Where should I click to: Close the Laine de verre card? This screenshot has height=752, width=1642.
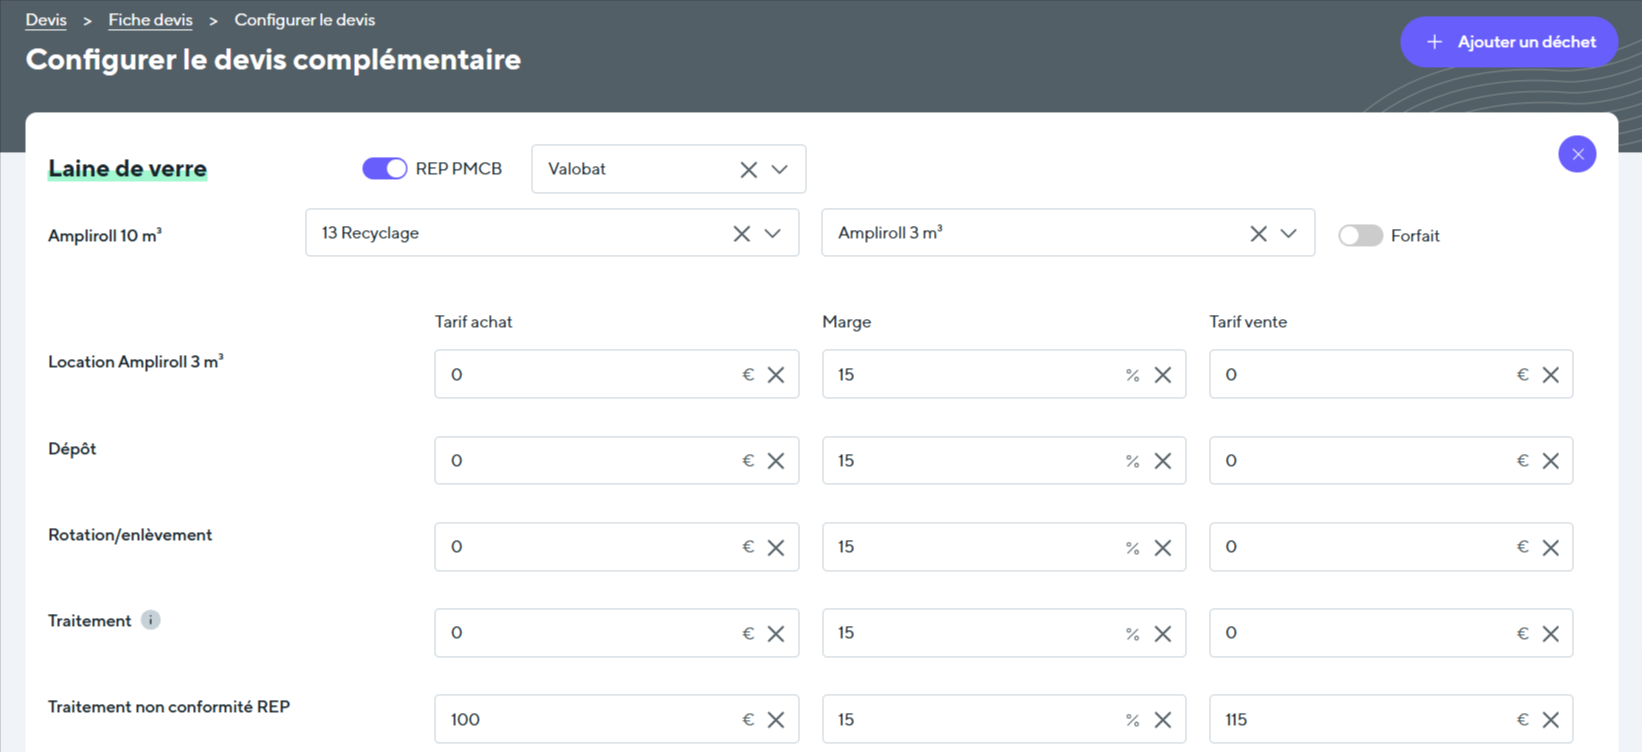click(x=1576, y=154)
